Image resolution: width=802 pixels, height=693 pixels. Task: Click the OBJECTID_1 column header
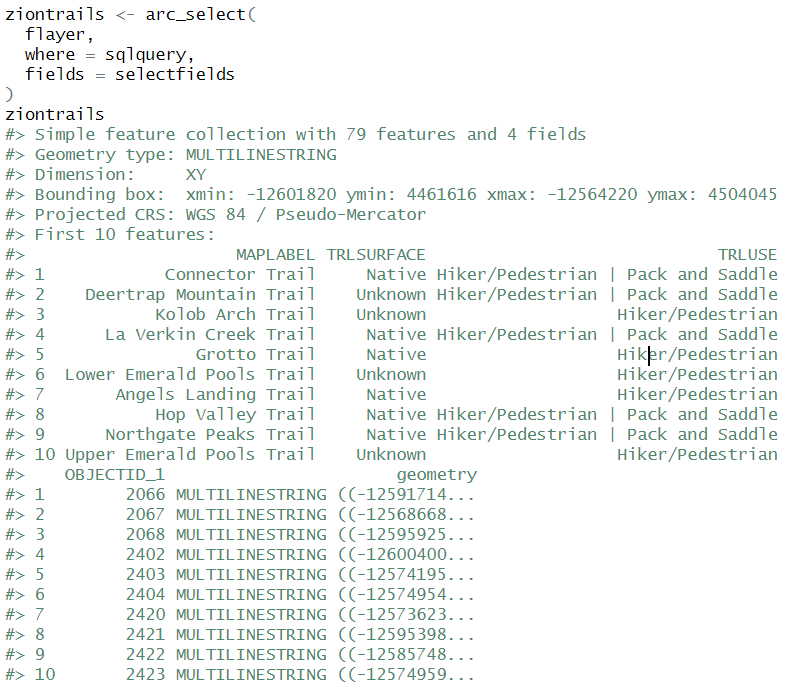[x=114, y=475]
